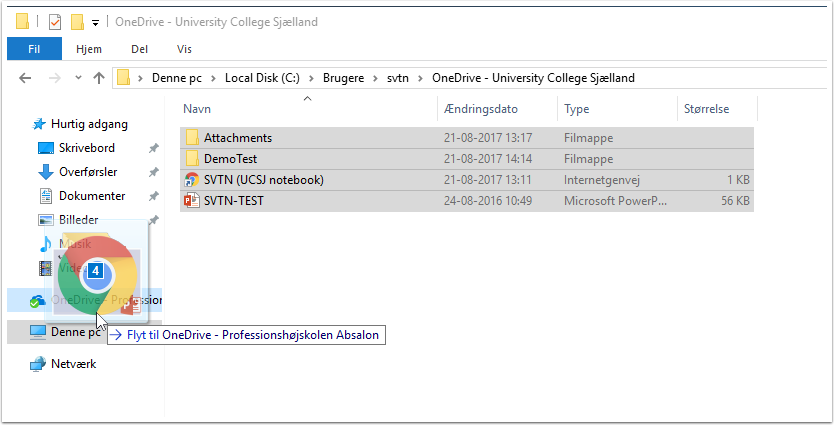Screen dimensions: 834x425
Task: Select svtn in address breadcrumb
Action: pos(398,78)
